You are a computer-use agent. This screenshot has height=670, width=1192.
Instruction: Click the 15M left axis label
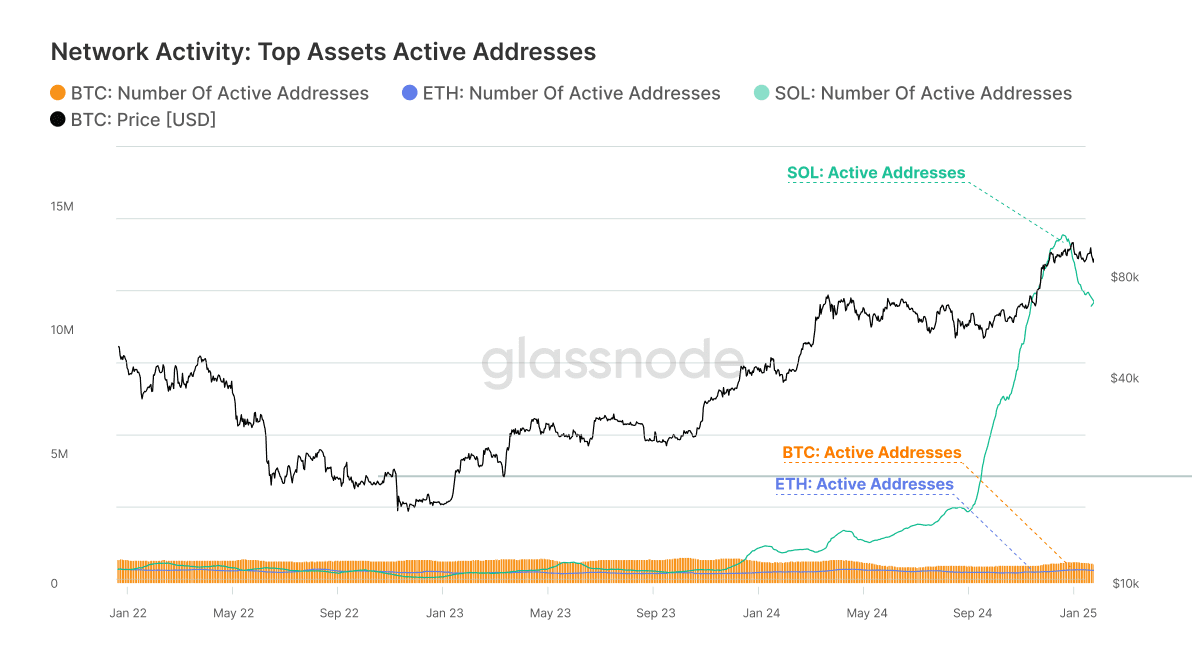tap(62, 207)
